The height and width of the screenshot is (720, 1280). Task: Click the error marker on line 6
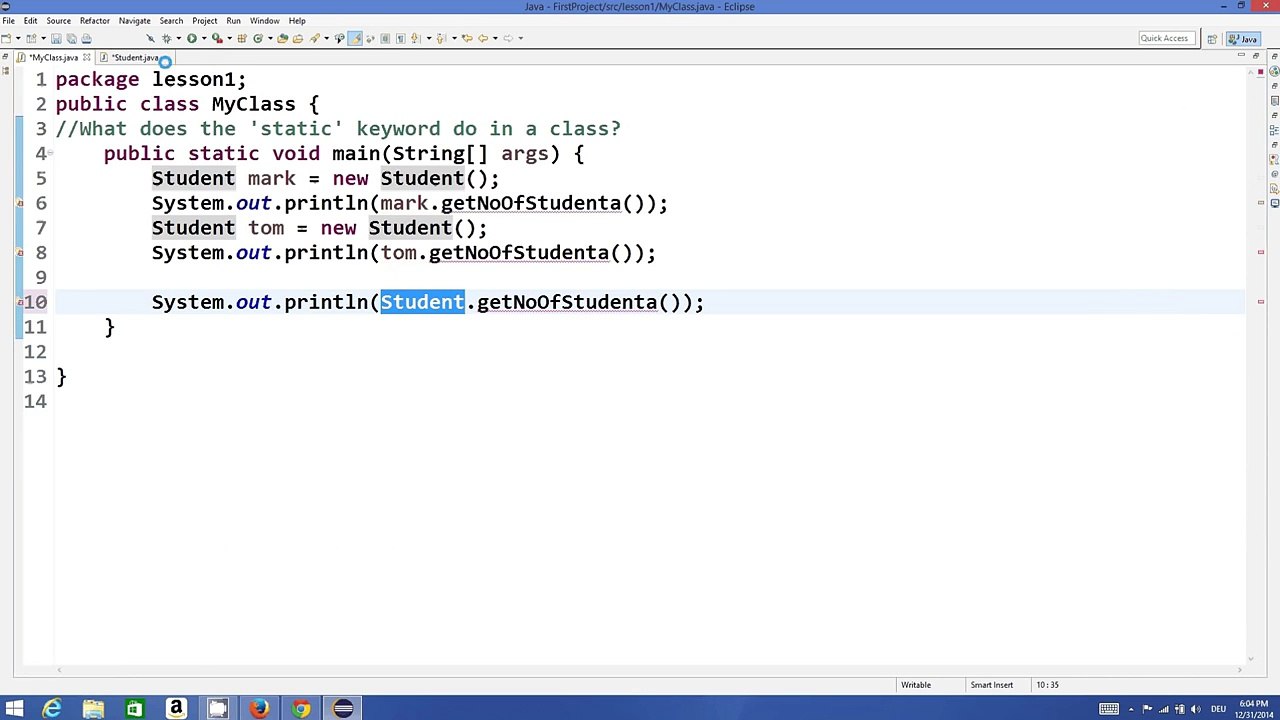pos(20,203)
